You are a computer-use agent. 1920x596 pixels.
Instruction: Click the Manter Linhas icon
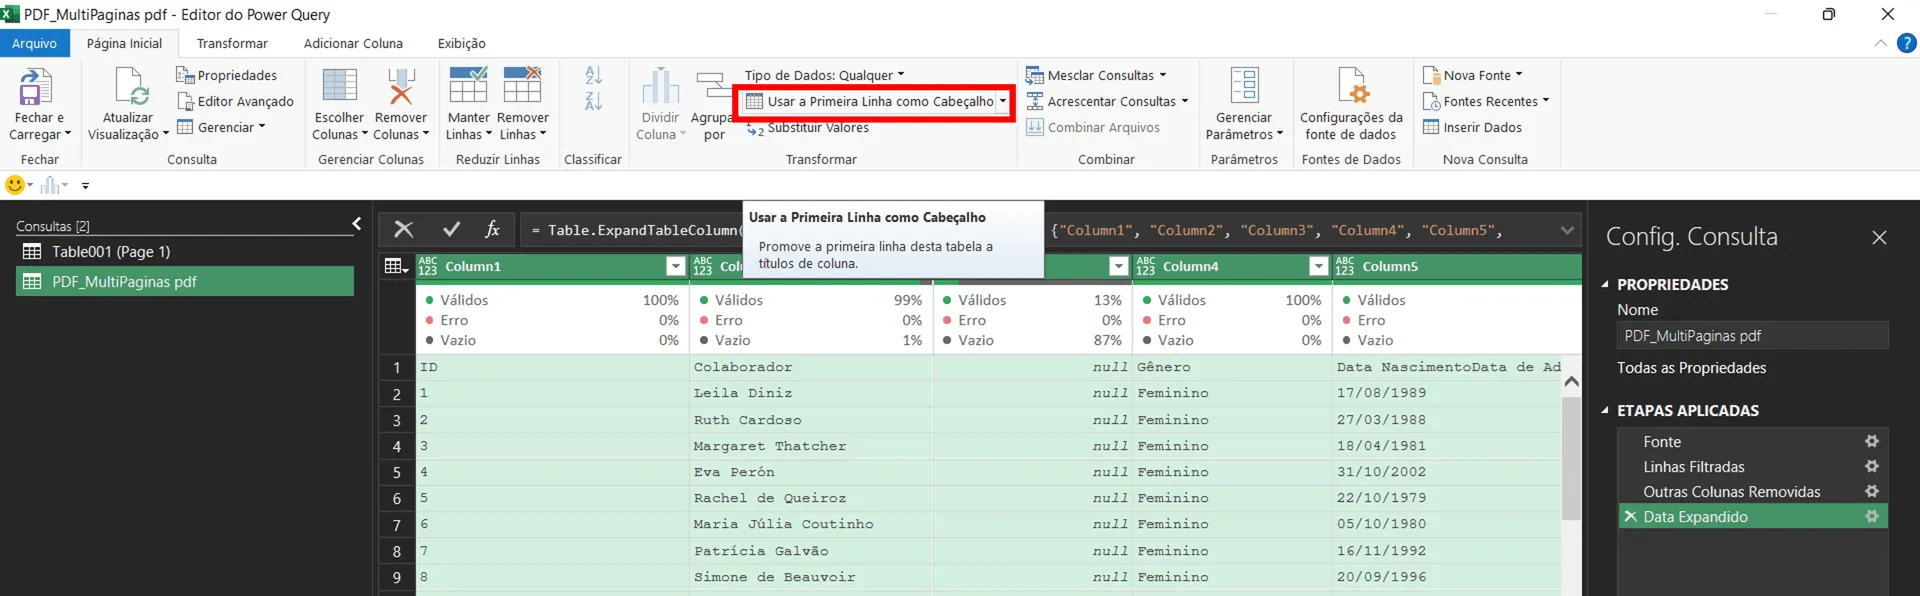pyautogui.click(x=468, y=87)
